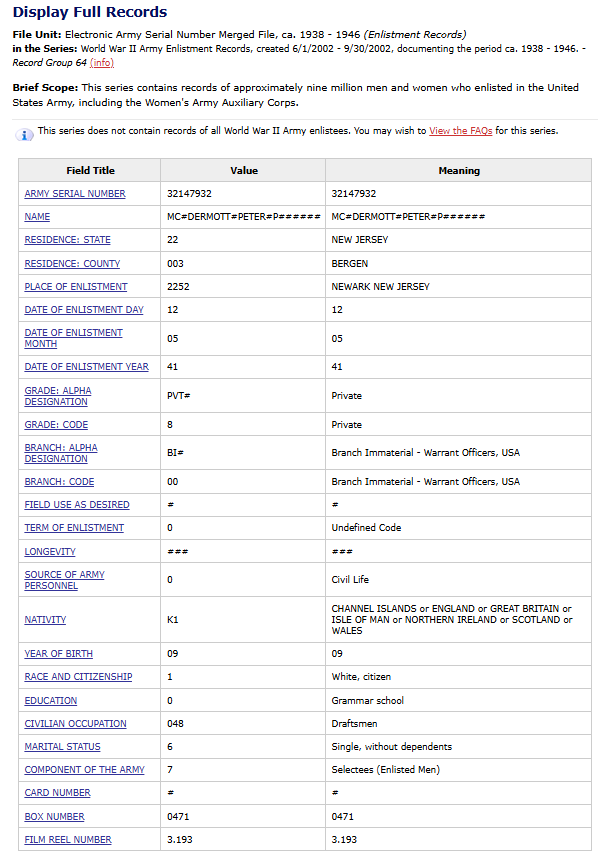Click the BRANCH: CODE field link
The image size is (605, 863).
click(x=59, y=482)
